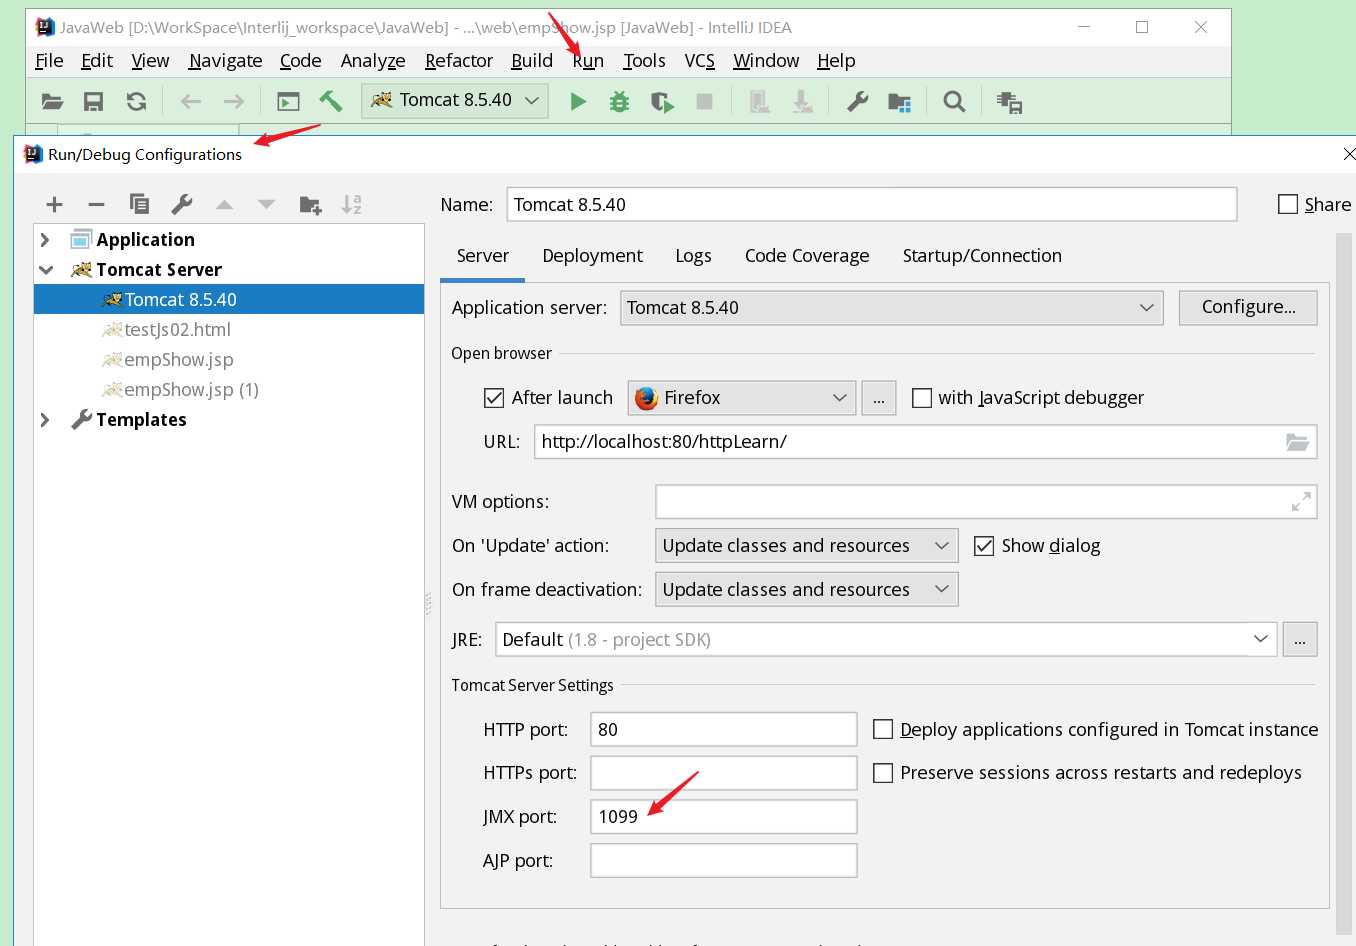This screenshot has height=946, width=1356.
Task: Browse URL with the folder icon in URL field
Action: tap(1297, 442)
